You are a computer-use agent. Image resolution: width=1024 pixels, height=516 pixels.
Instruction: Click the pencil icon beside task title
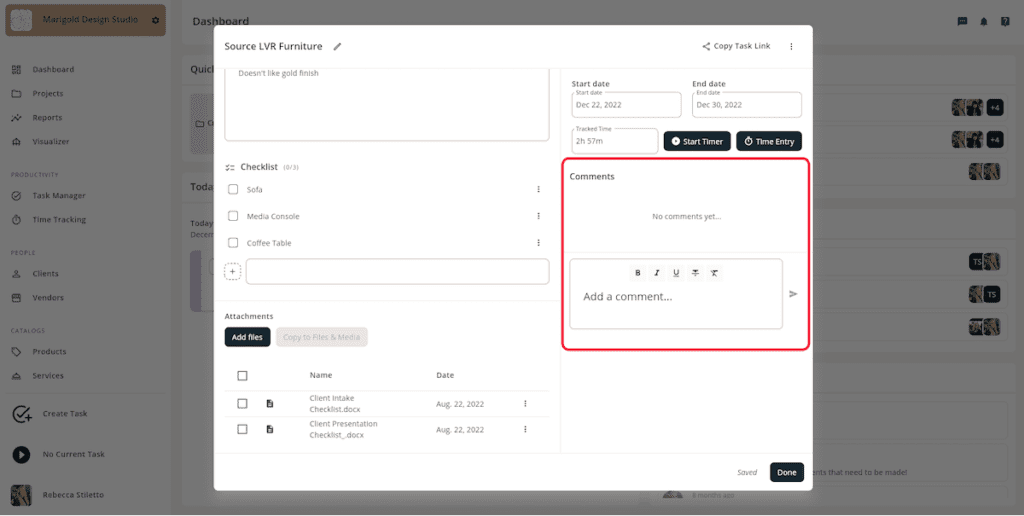[337, 46]
